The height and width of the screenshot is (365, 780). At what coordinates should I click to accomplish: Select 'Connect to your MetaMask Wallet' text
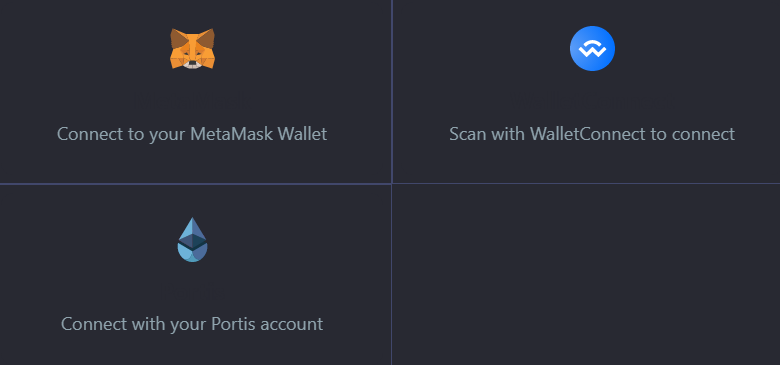(192, 134)
